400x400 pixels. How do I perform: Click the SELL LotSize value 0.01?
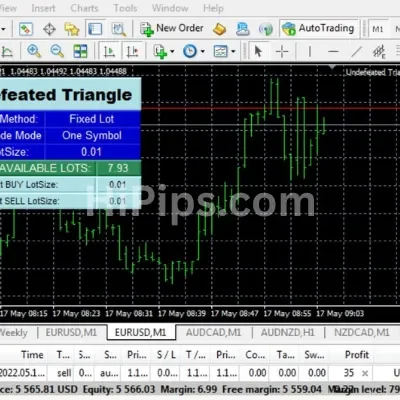tap(117, 201)
